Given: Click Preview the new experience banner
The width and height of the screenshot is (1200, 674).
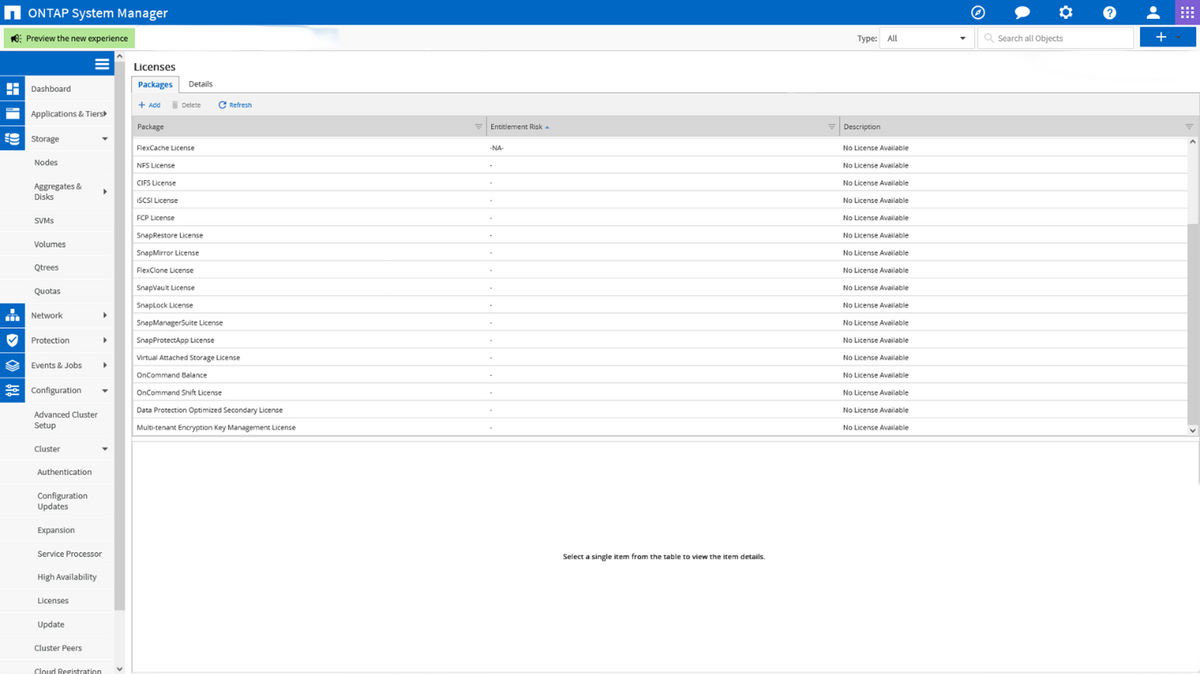Looking at the screenshot, I should (69, 38).
